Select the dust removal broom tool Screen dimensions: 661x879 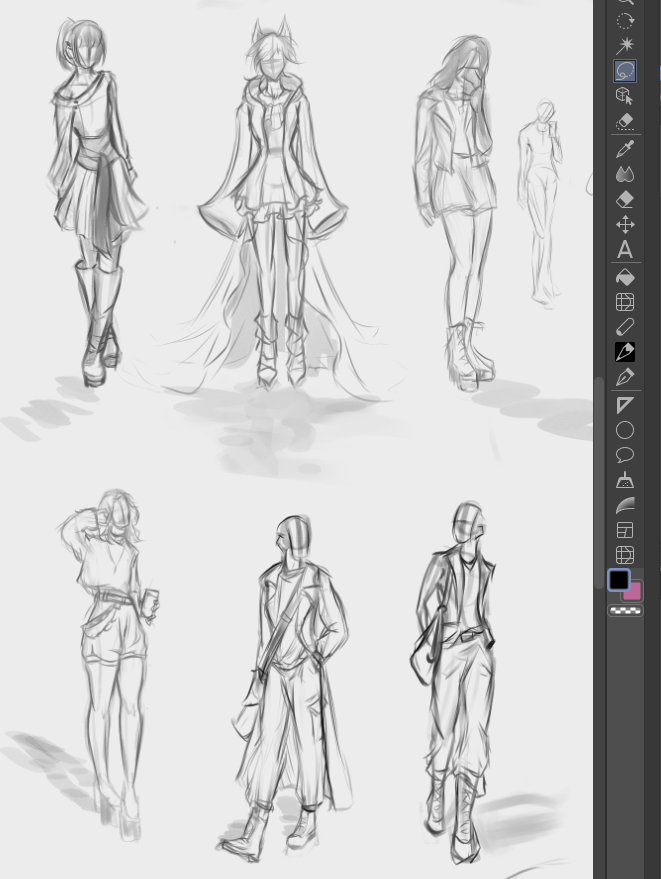coord(625,480)
